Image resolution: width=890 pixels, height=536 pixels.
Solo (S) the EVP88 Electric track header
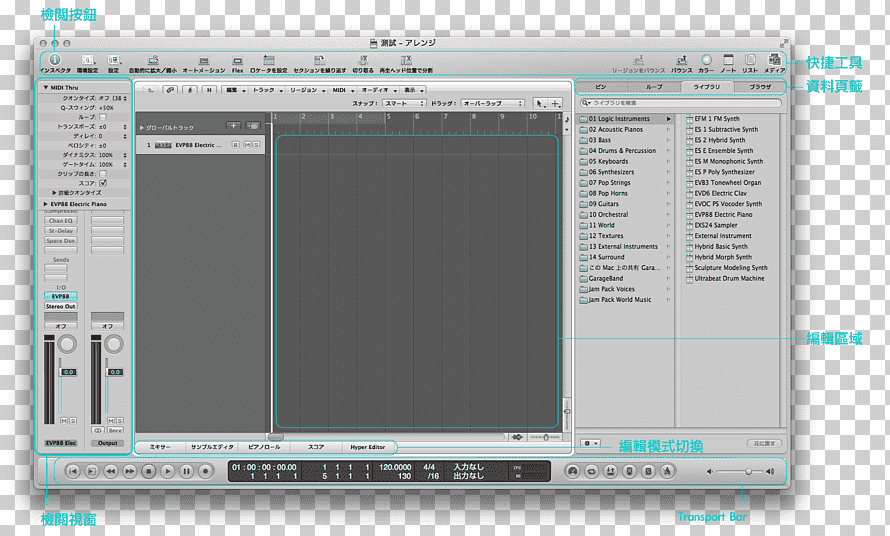[257, 145]
